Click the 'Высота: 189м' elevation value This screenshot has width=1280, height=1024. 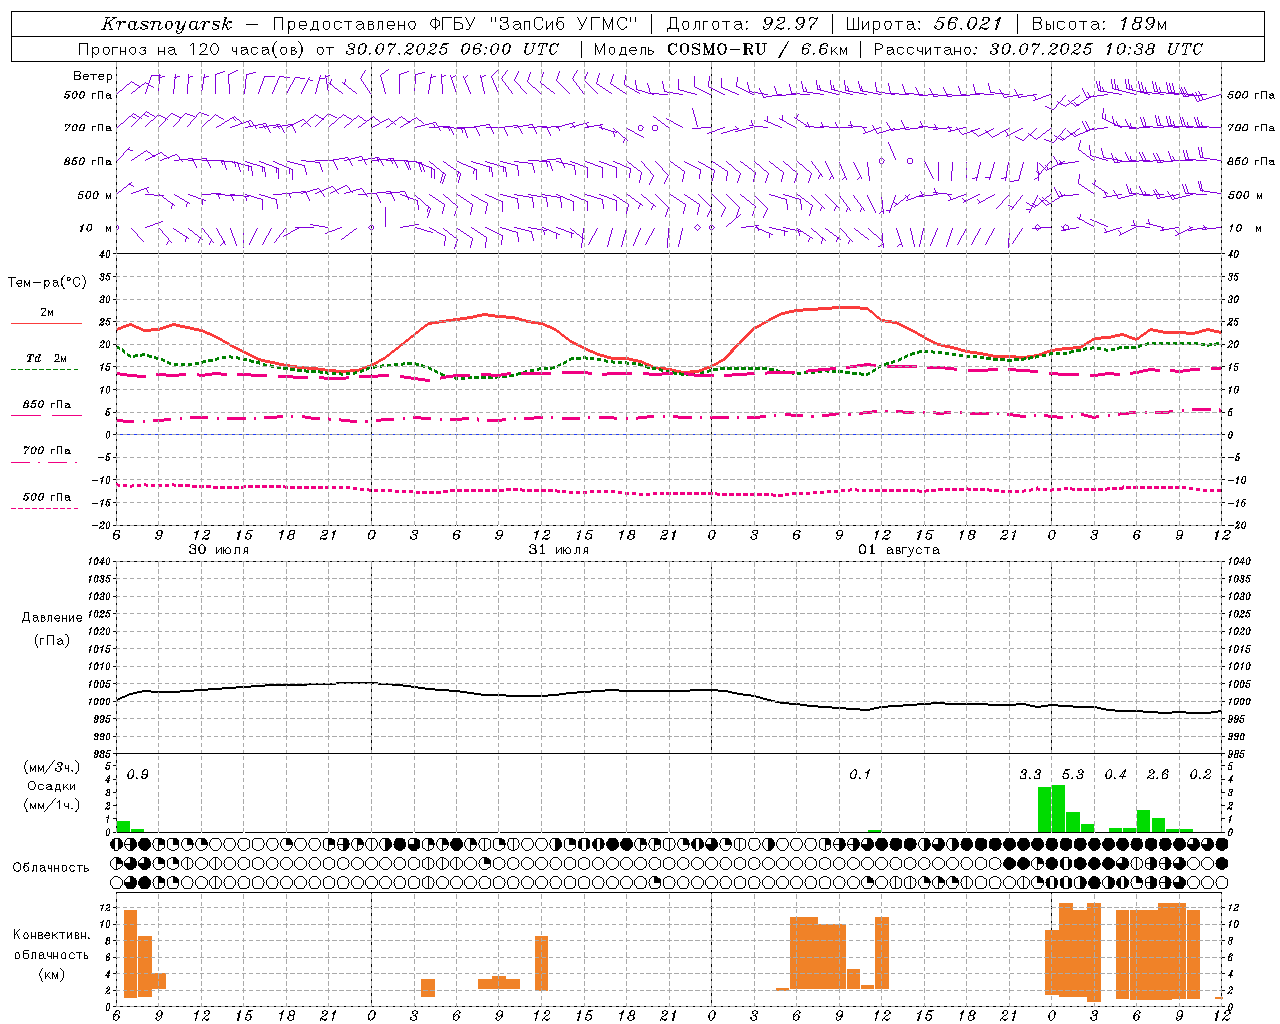(1098, 24)
